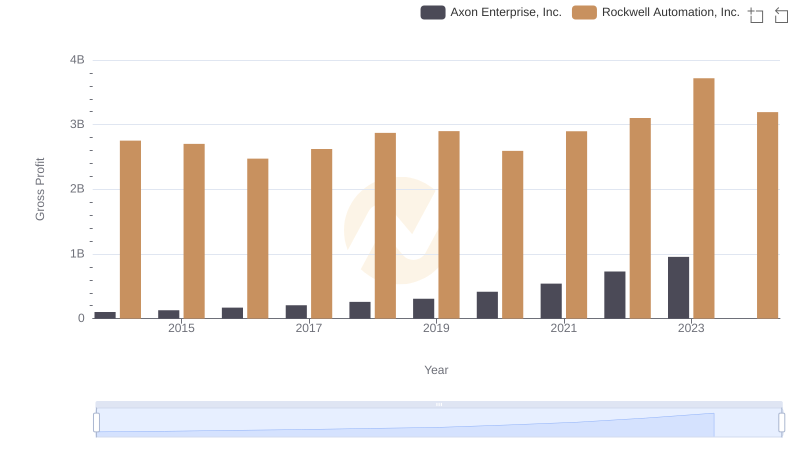This screenshot has height=461, width=800.
Task: Click the 4B y-axis label
Action: [x=77, y=60]
